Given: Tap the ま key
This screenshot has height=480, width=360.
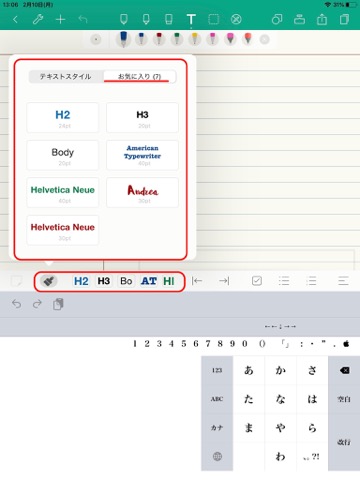Looking at the screenshot, I should [249, 428].
